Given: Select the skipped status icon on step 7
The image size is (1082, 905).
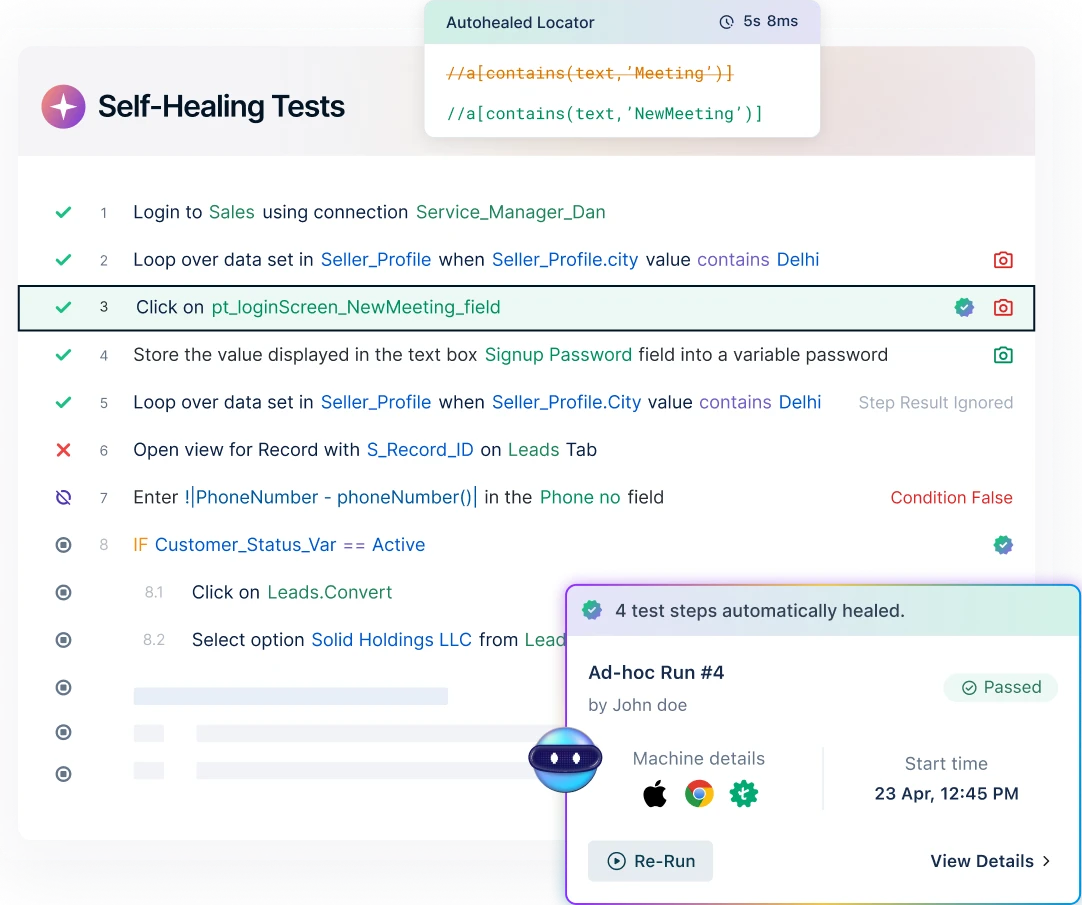Looking at the screenshot, I should click(63, 497).
